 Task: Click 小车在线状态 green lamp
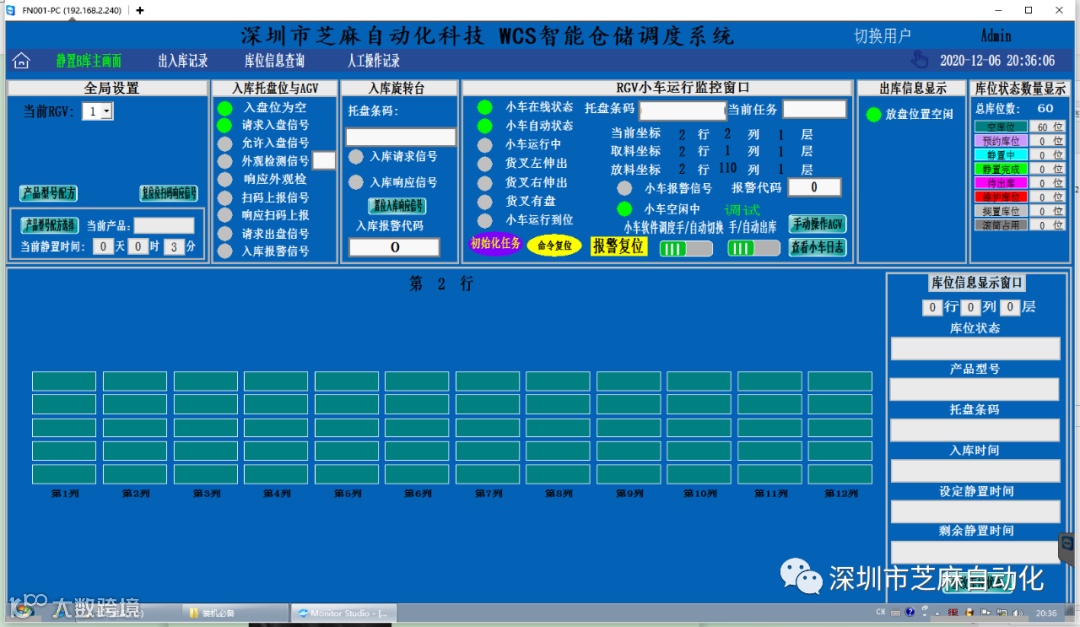point(486,107)
